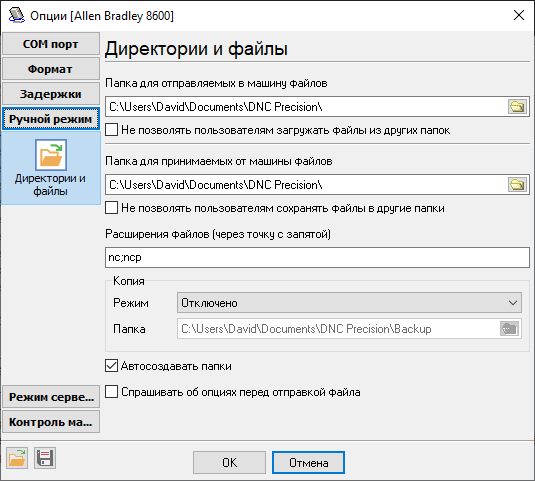Open the COM порт section
The height and width of the screenshot is (481, 535).
pos(51,44)
